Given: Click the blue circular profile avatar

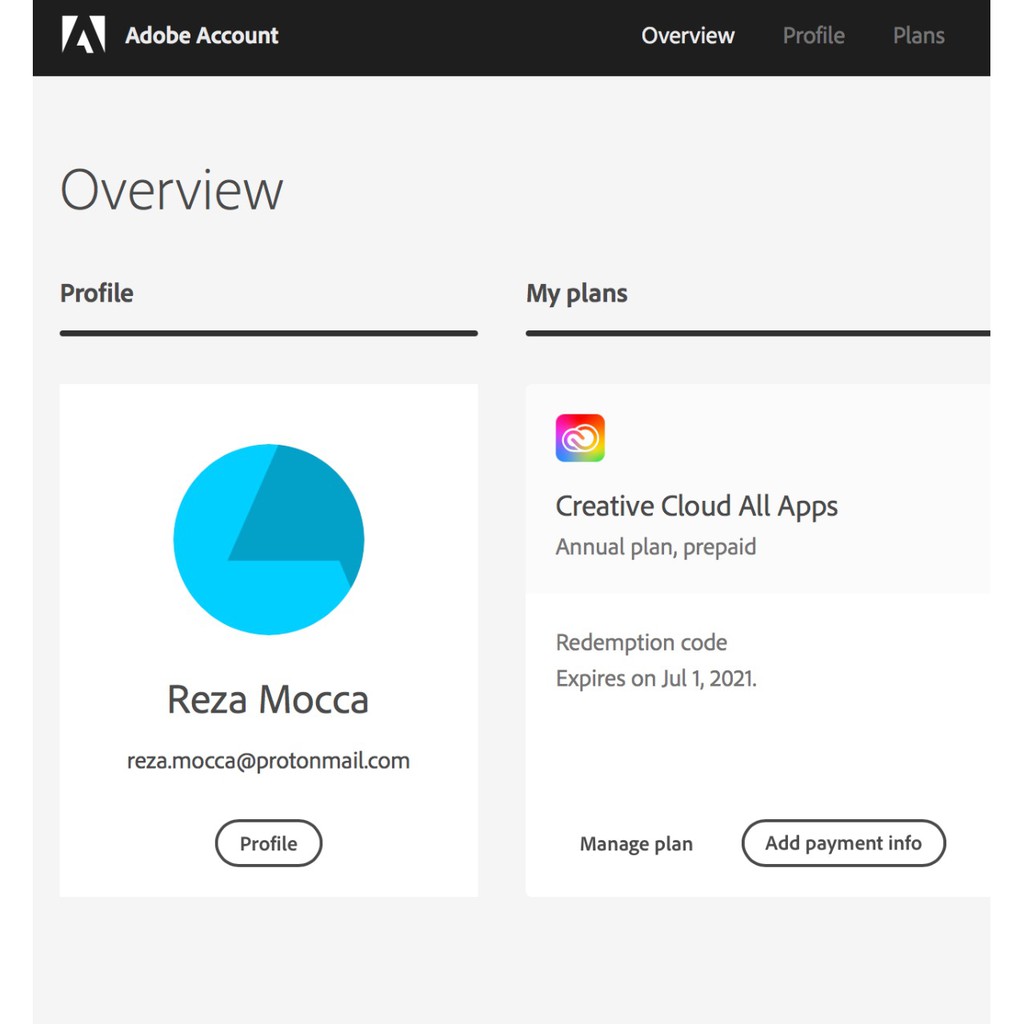Looking at the screenshot, I should [x=268, y=539].
